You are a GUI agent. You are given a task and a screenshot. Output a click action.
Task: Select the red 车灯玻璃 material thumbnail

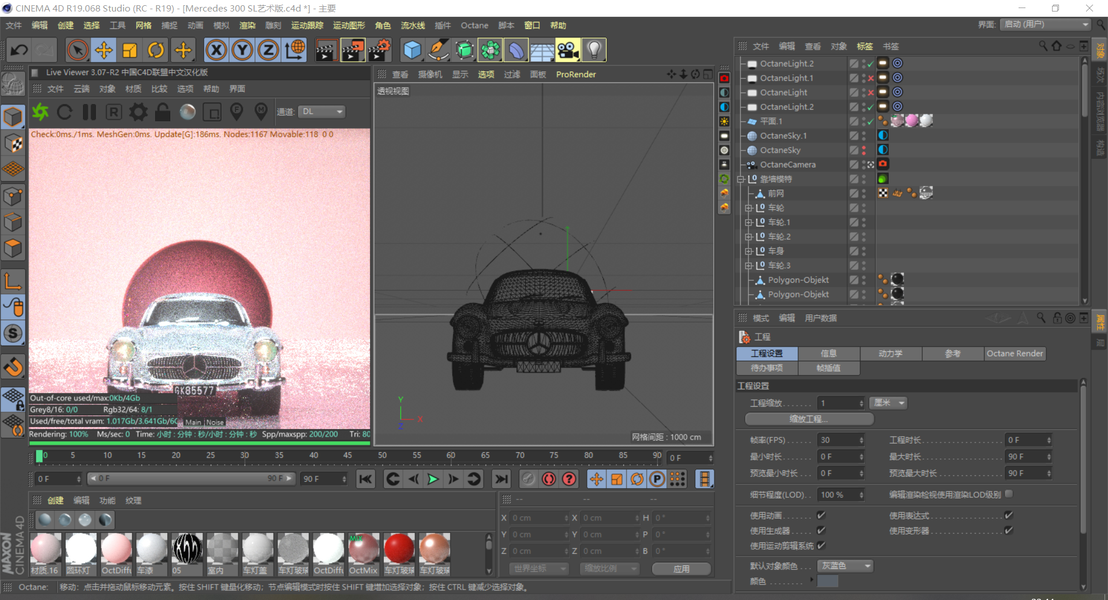(x=399, y=554)
